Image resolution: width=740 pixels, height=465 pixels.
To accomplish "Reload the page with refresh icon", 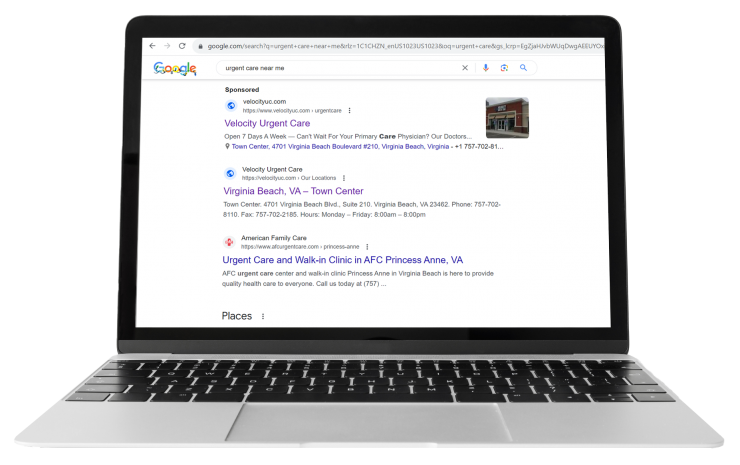I will 182,46.
